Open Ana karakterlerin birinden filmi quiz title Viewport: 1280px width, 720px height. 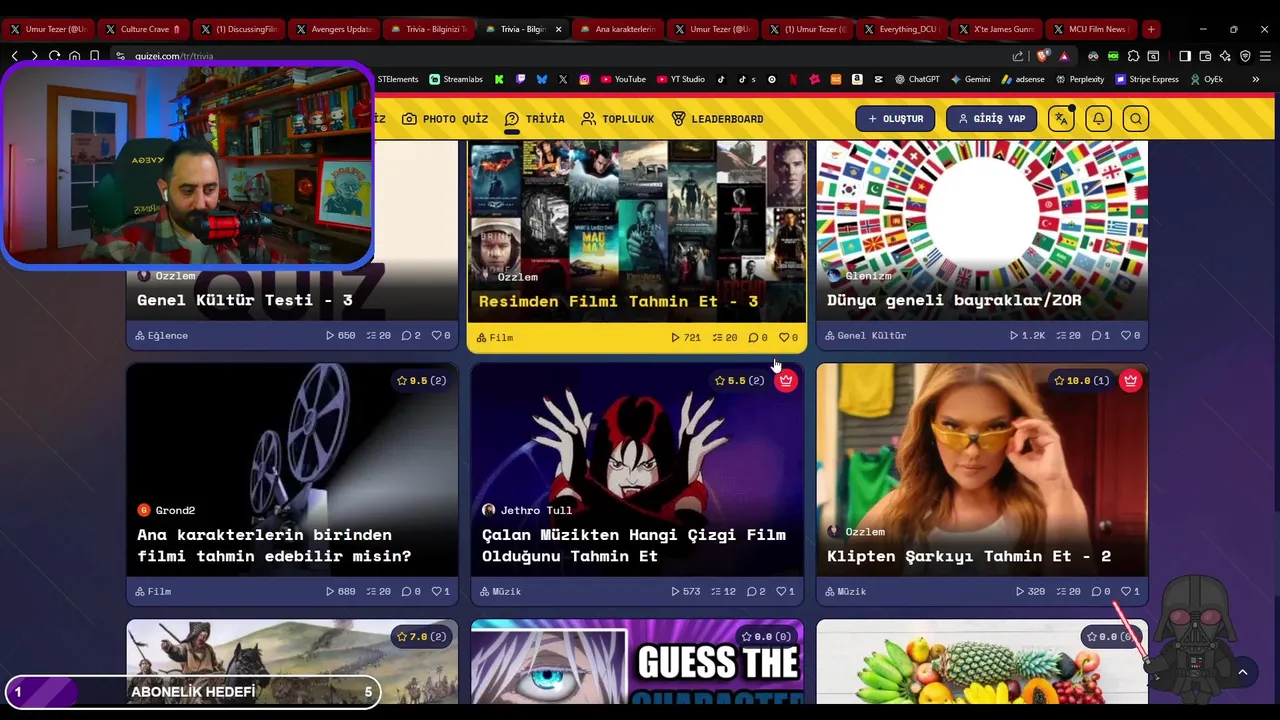(274, 545)
